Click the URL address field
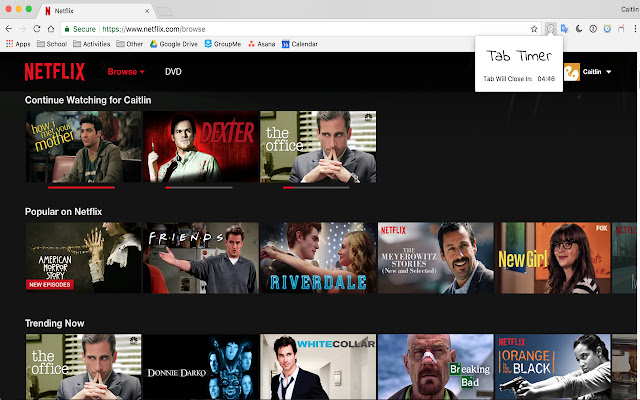Screen dimensions: 640x400 [x=302, y=29]
